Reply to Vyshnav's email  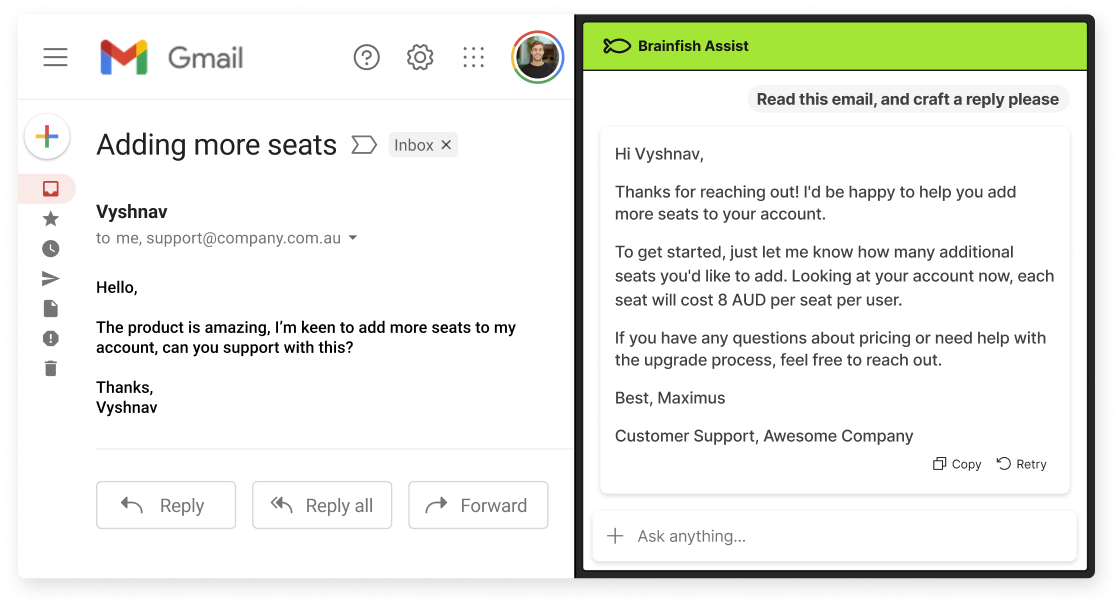pyautogui.click(x=165, y=505)
